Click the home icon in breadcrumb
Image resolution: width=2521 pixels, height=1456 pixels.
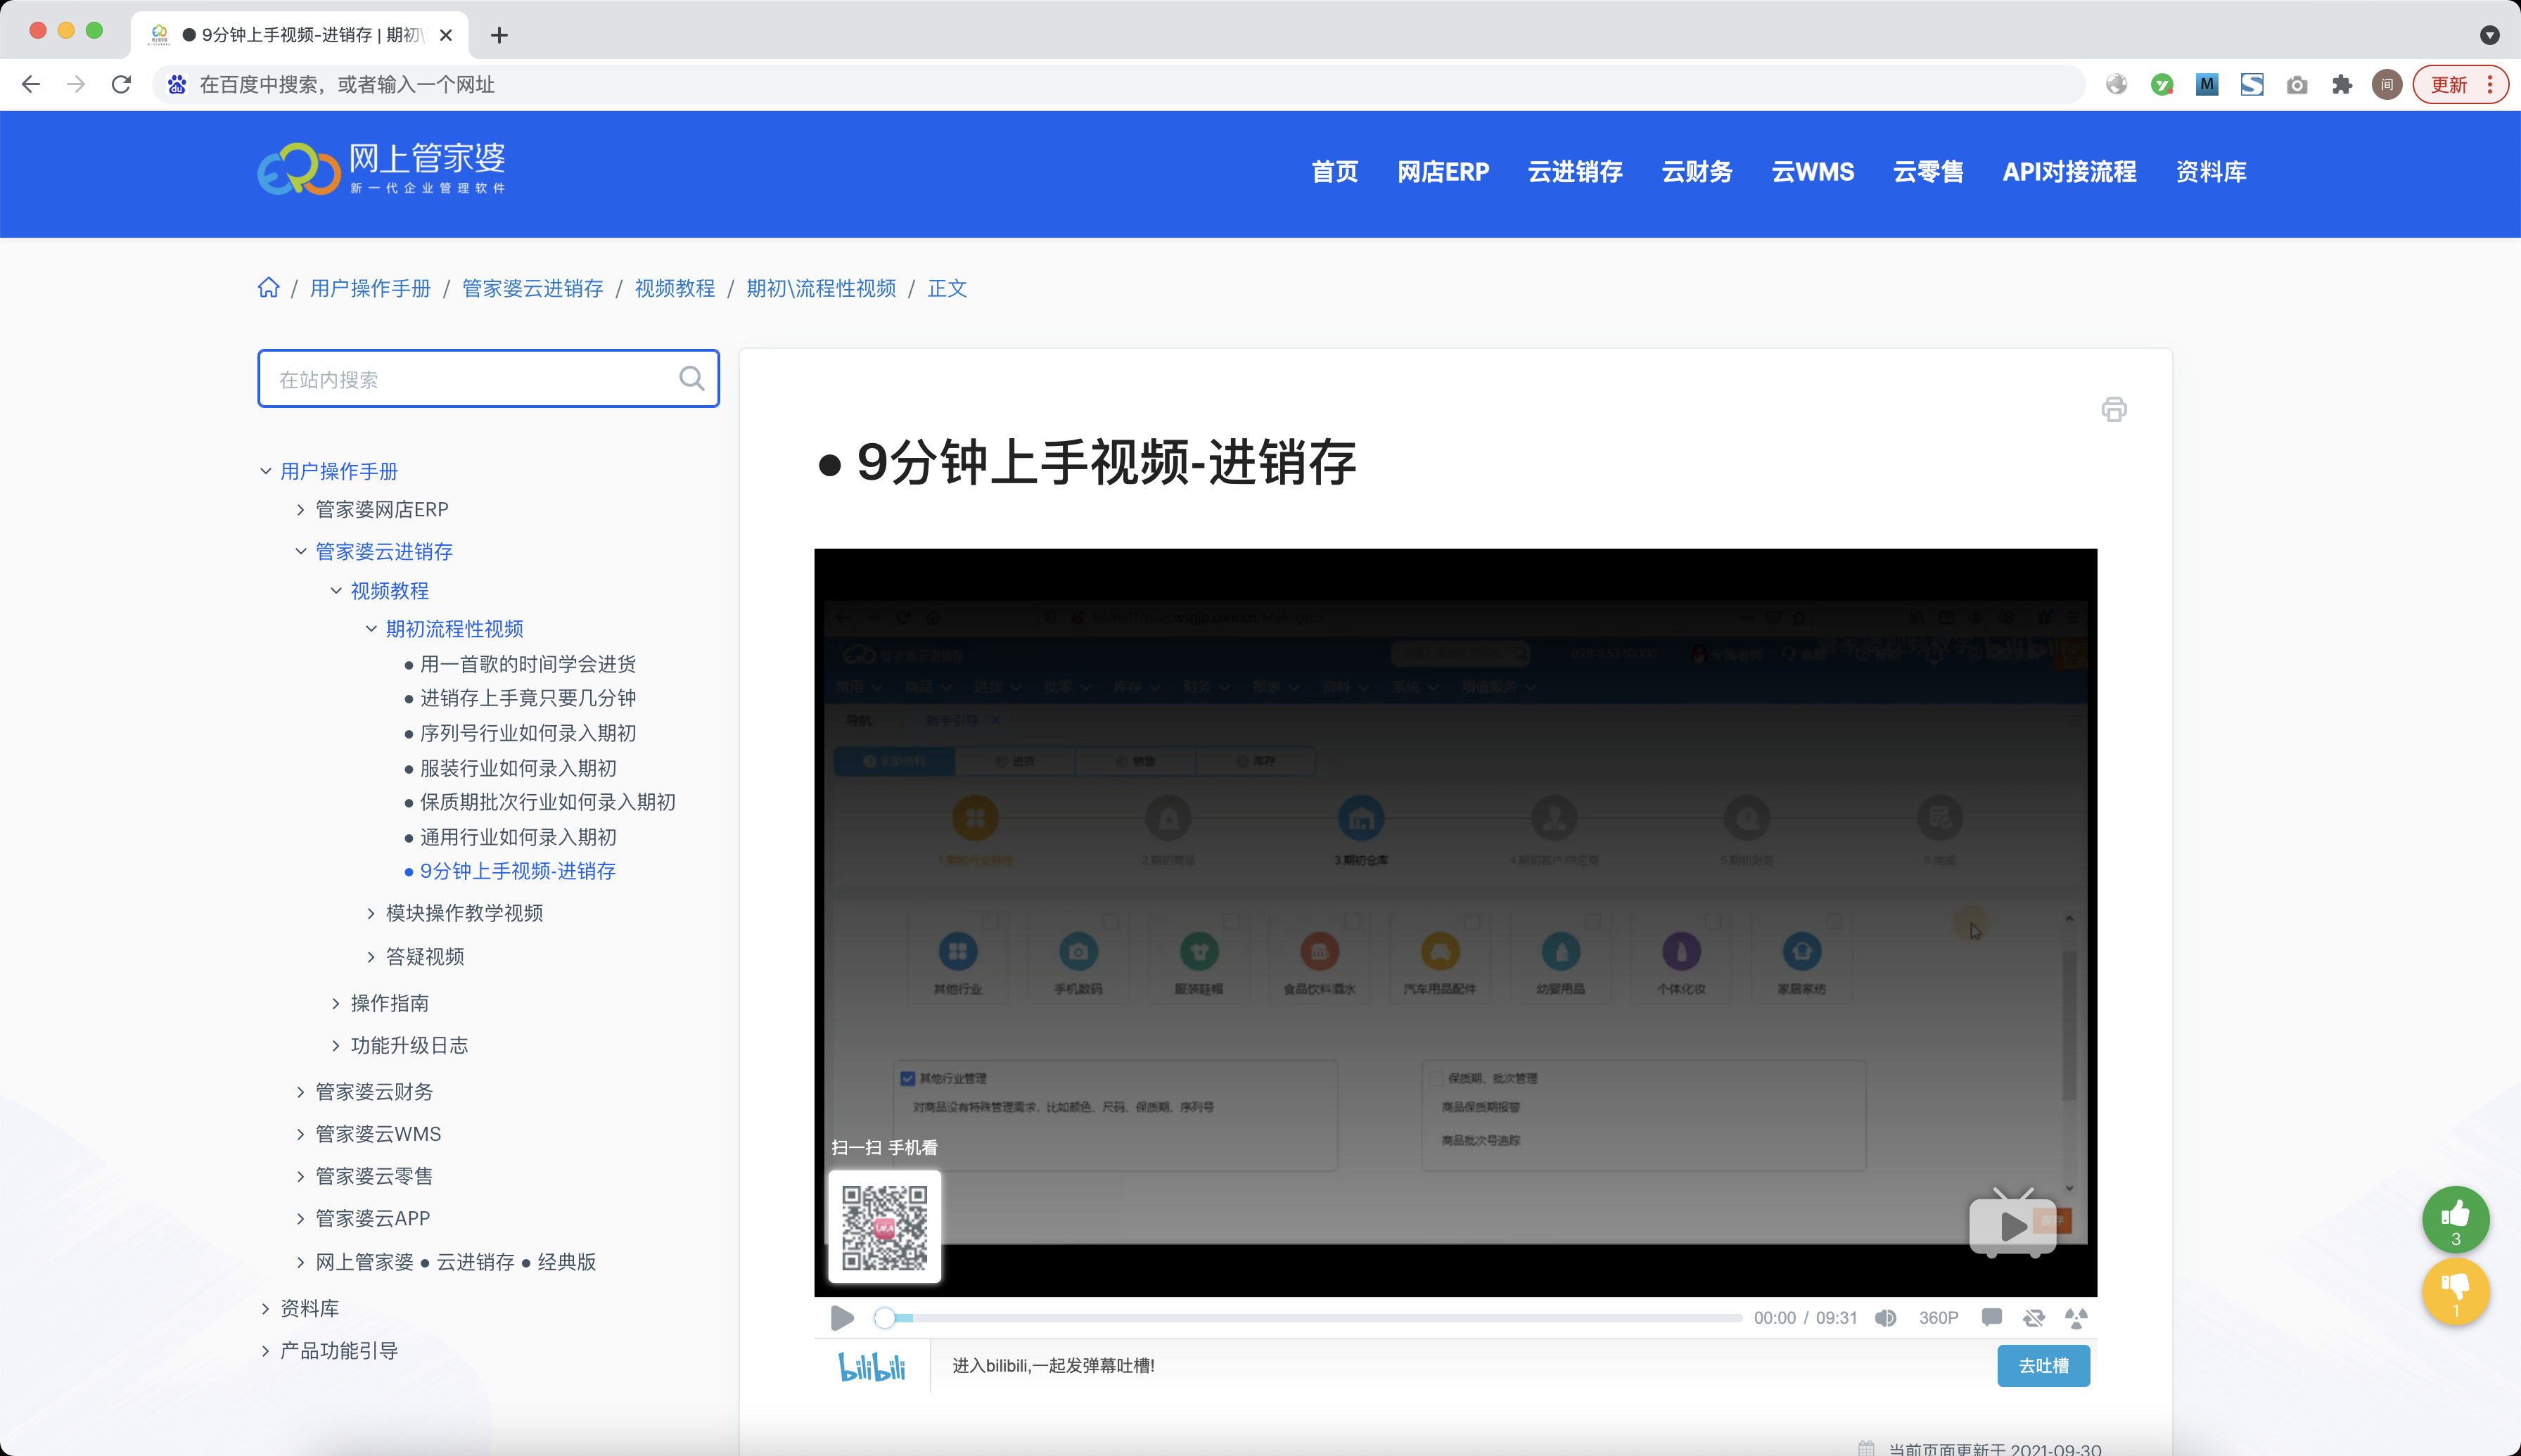pyautogui.click(x=268, y=288)
